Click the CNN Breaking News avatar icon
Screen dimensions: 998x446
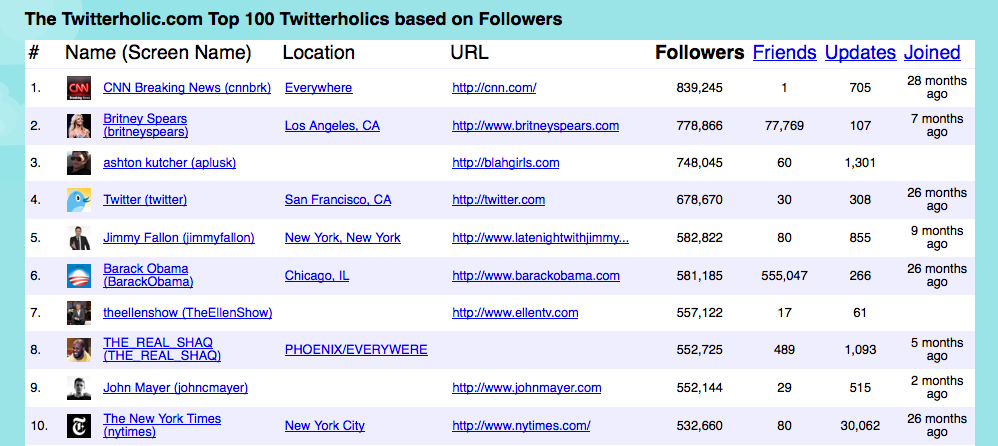[x=79, y=88]
